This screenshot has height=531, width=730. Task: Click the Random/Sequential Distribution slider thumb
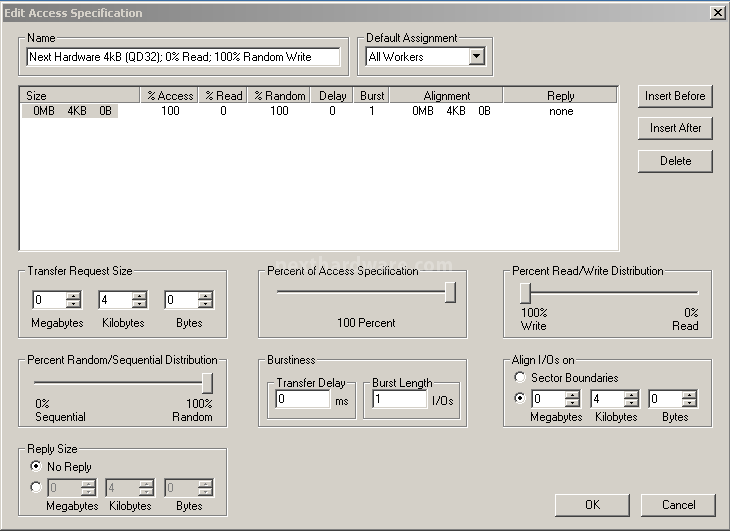(208, 383)
